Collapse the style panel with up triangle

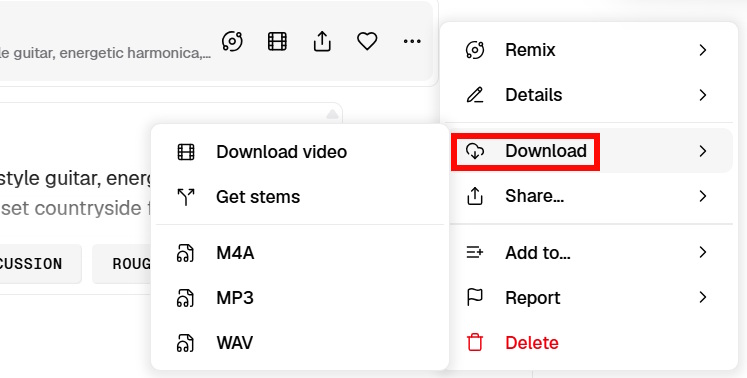pyautogui.click(x=332, y=114)
